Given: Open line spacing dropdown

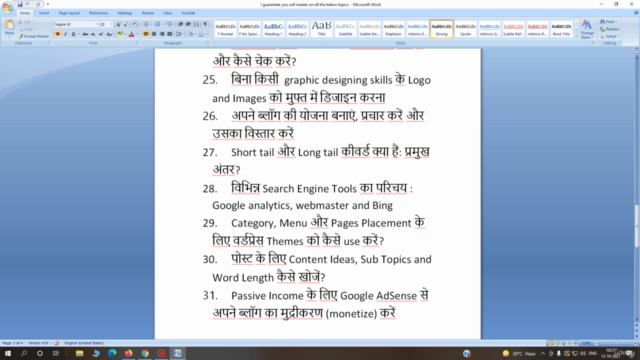Looking at the screenshot, I should click(x=180, y=34).
